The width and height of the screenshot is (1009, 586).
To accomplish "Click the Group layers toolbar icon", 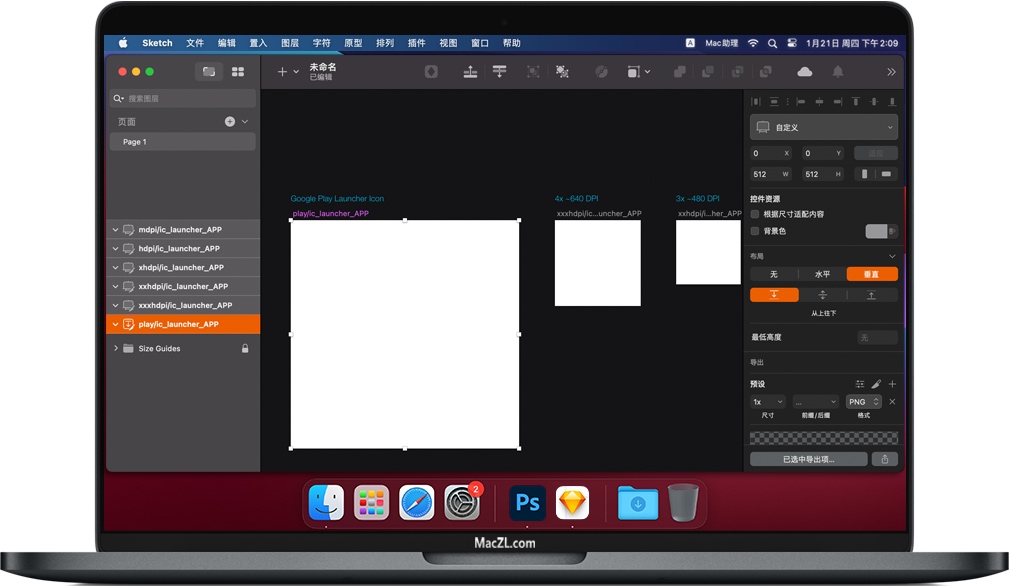I will (x=533, y=71).
